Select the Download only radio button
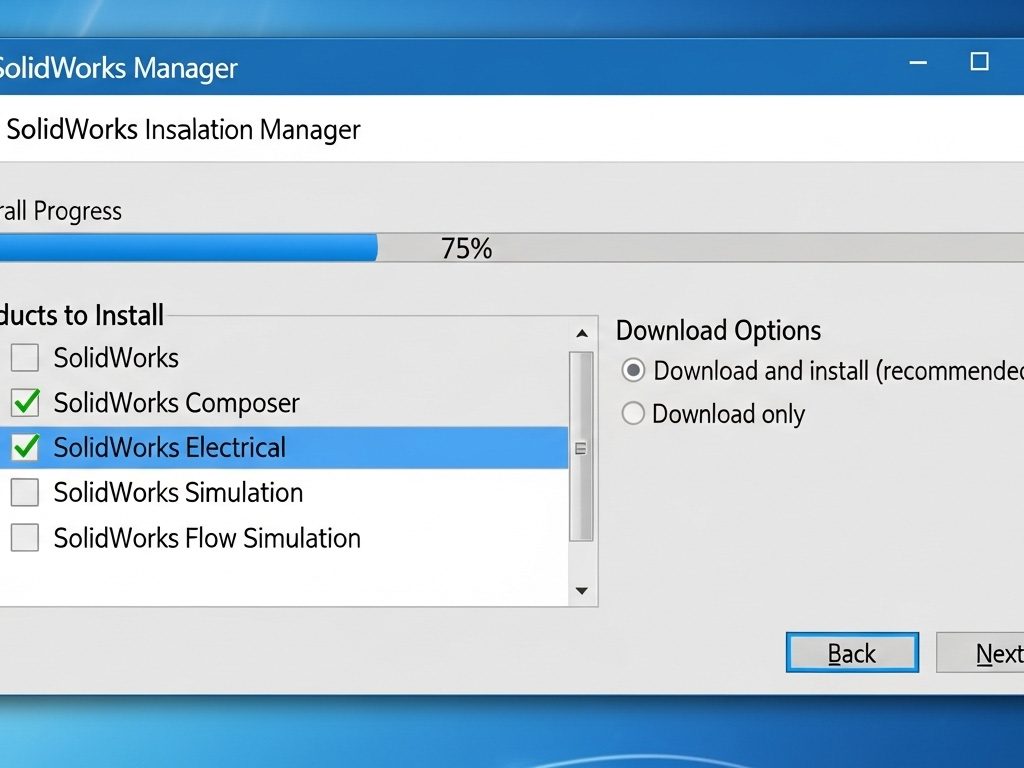1024x768 pixels. coord(633,414)
